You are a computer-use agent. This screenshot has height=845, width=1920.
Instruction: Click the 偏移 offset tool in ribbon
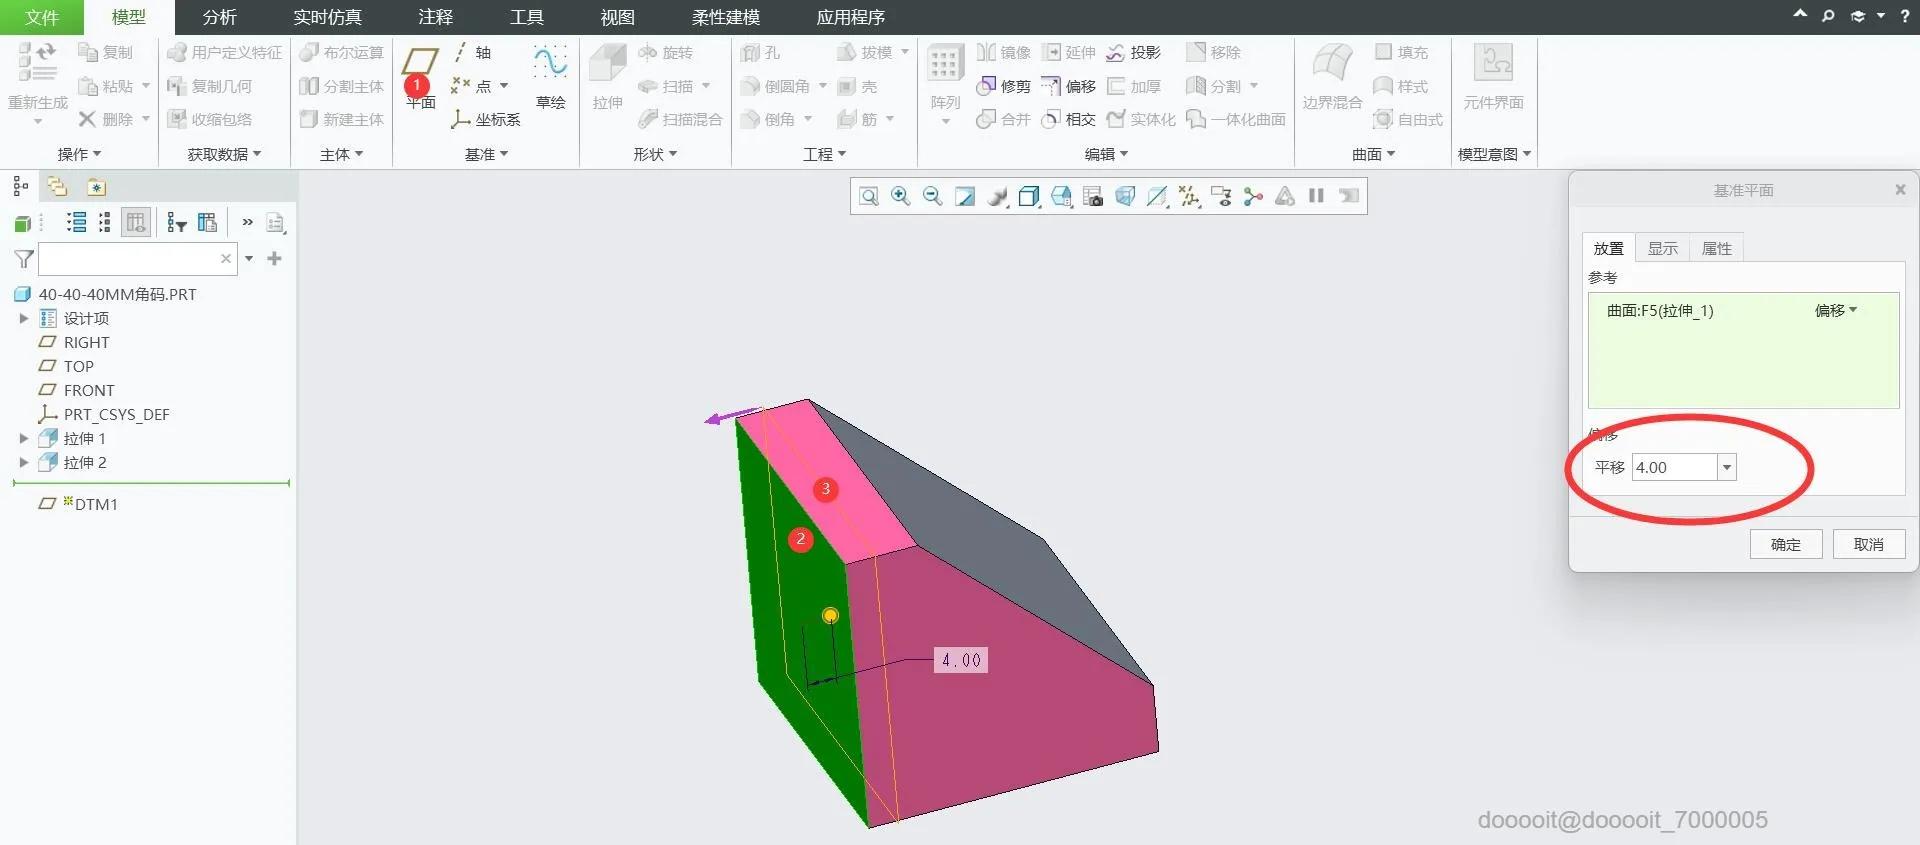tap(1069, 86)
